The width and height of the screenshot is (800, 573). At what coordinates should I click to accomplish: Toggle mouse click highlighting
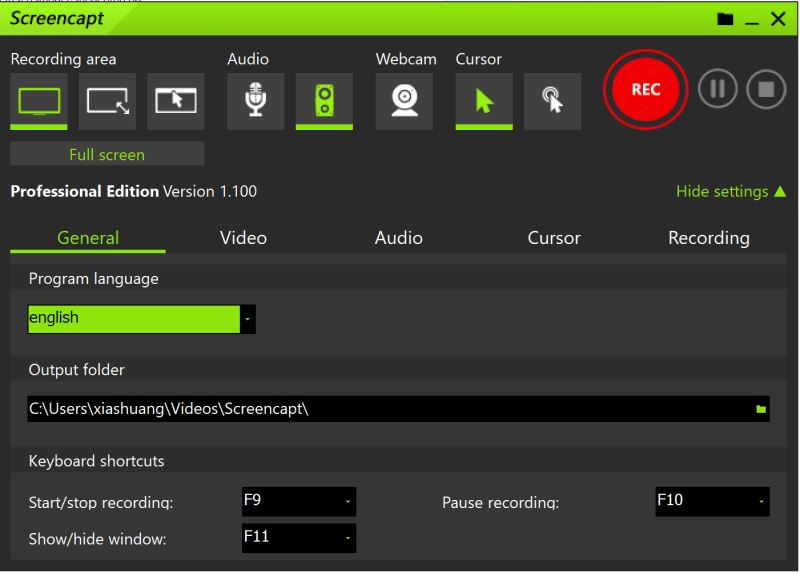pyautogui.click(x=553, y=101)
